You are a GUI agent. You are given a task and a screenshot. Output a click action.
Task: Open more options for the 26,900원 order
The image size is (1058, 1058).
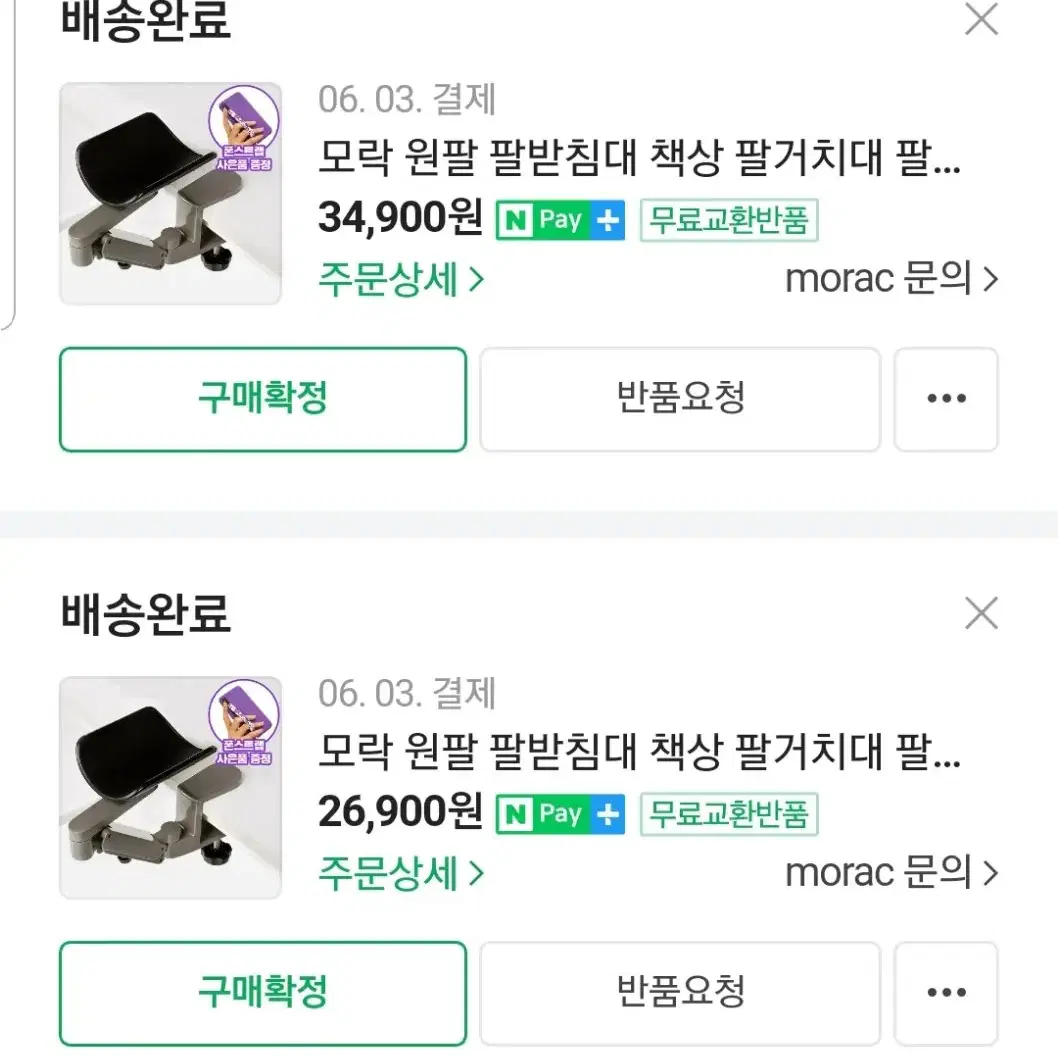pos(946,993)
